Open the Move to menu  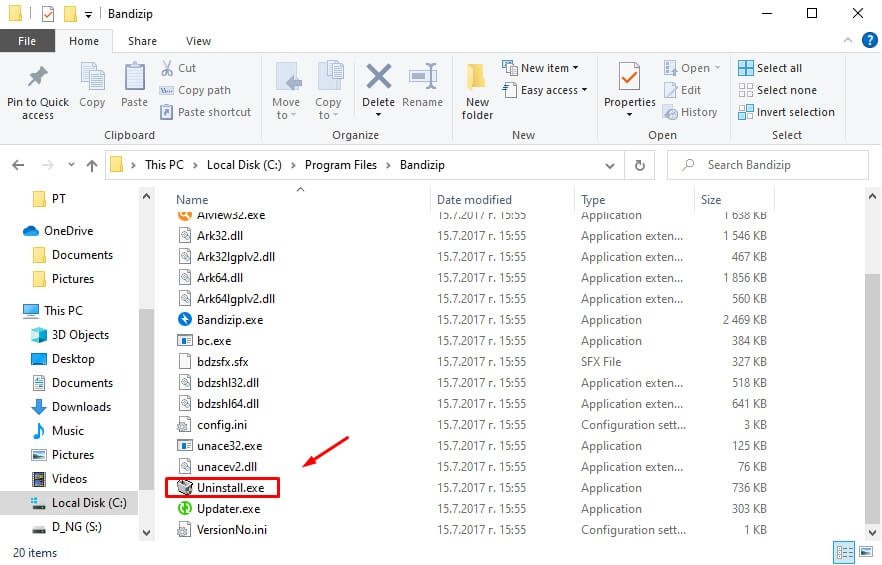286,91
